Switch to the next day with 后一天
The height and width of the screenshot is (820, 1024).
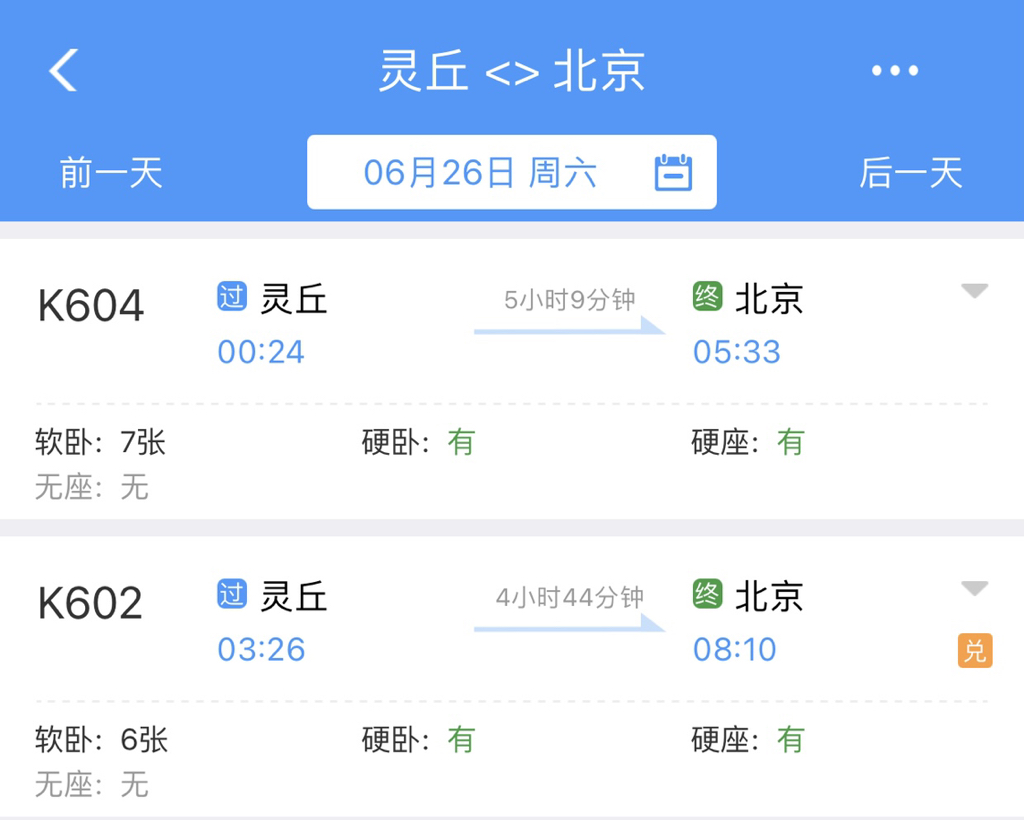coord(909,172)
